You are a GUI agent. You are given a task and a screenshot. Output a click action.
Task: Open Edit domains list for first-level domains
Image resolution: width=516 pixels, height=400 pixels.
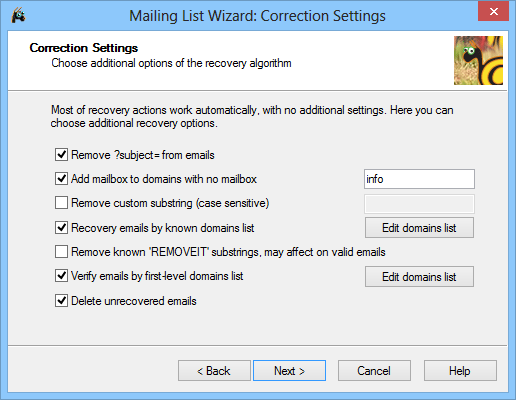pos(419,276)
